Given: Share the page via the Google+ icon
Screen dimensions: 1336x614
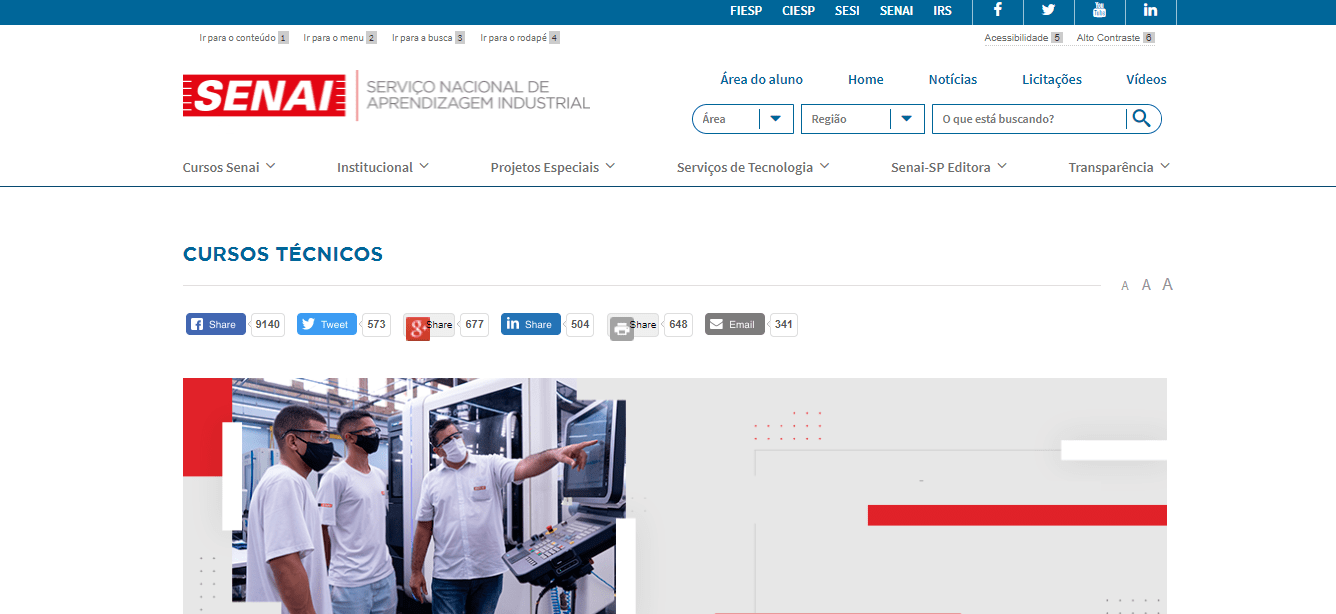Looking at the screenshot, I should [x=417, y=328].
